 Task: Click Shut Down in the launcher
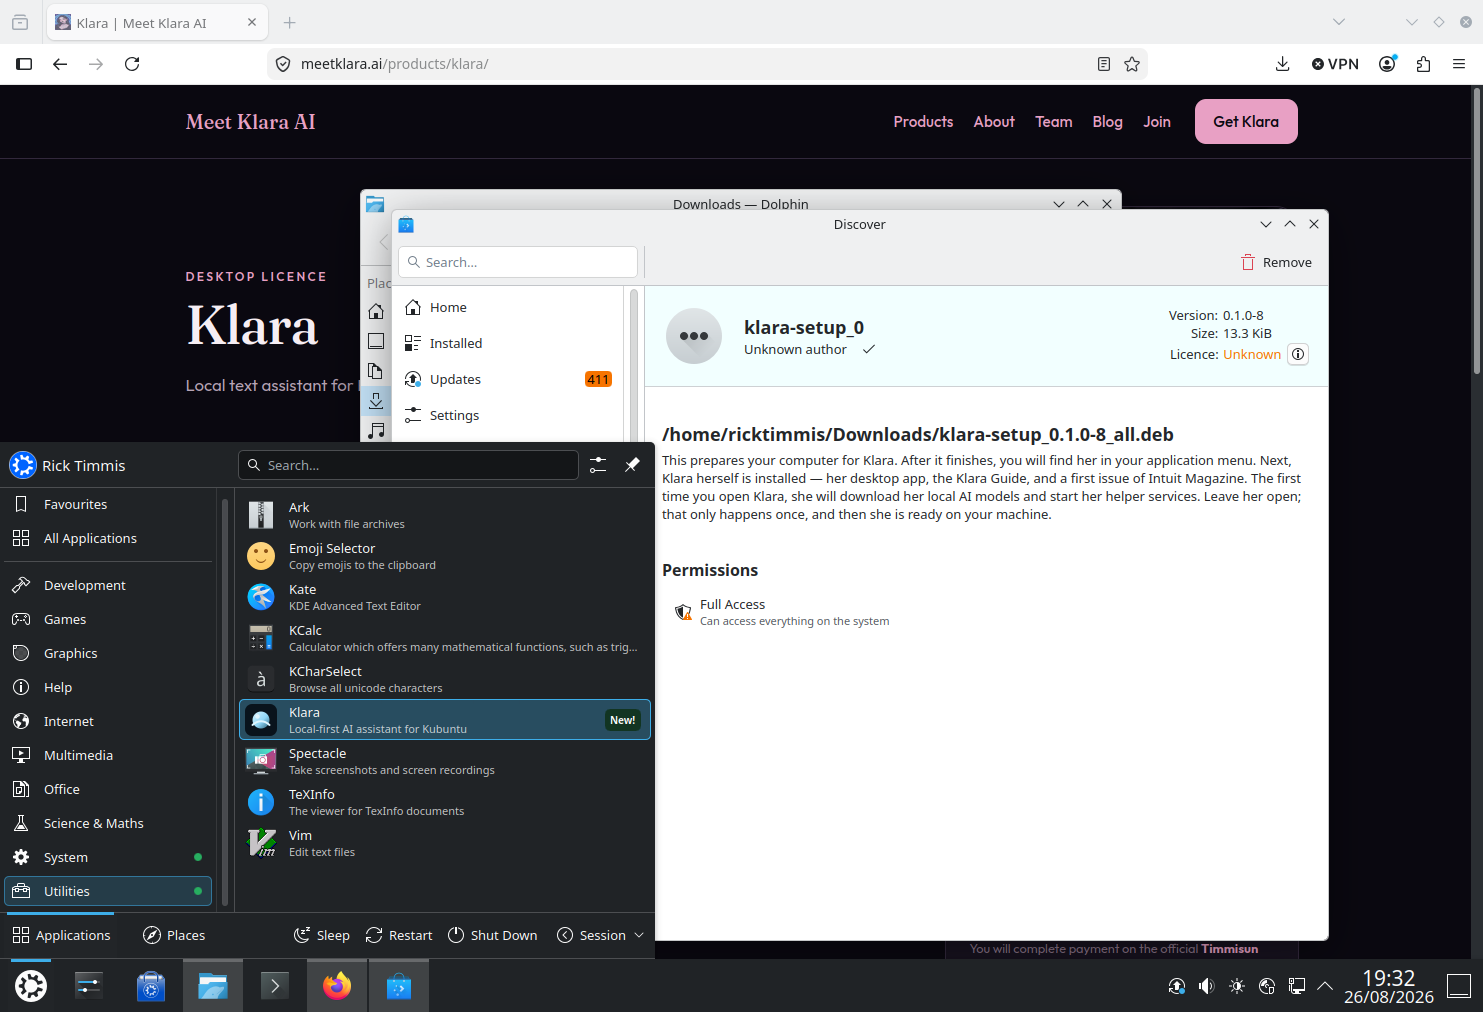pyautogui.click(x=493, y=935)
